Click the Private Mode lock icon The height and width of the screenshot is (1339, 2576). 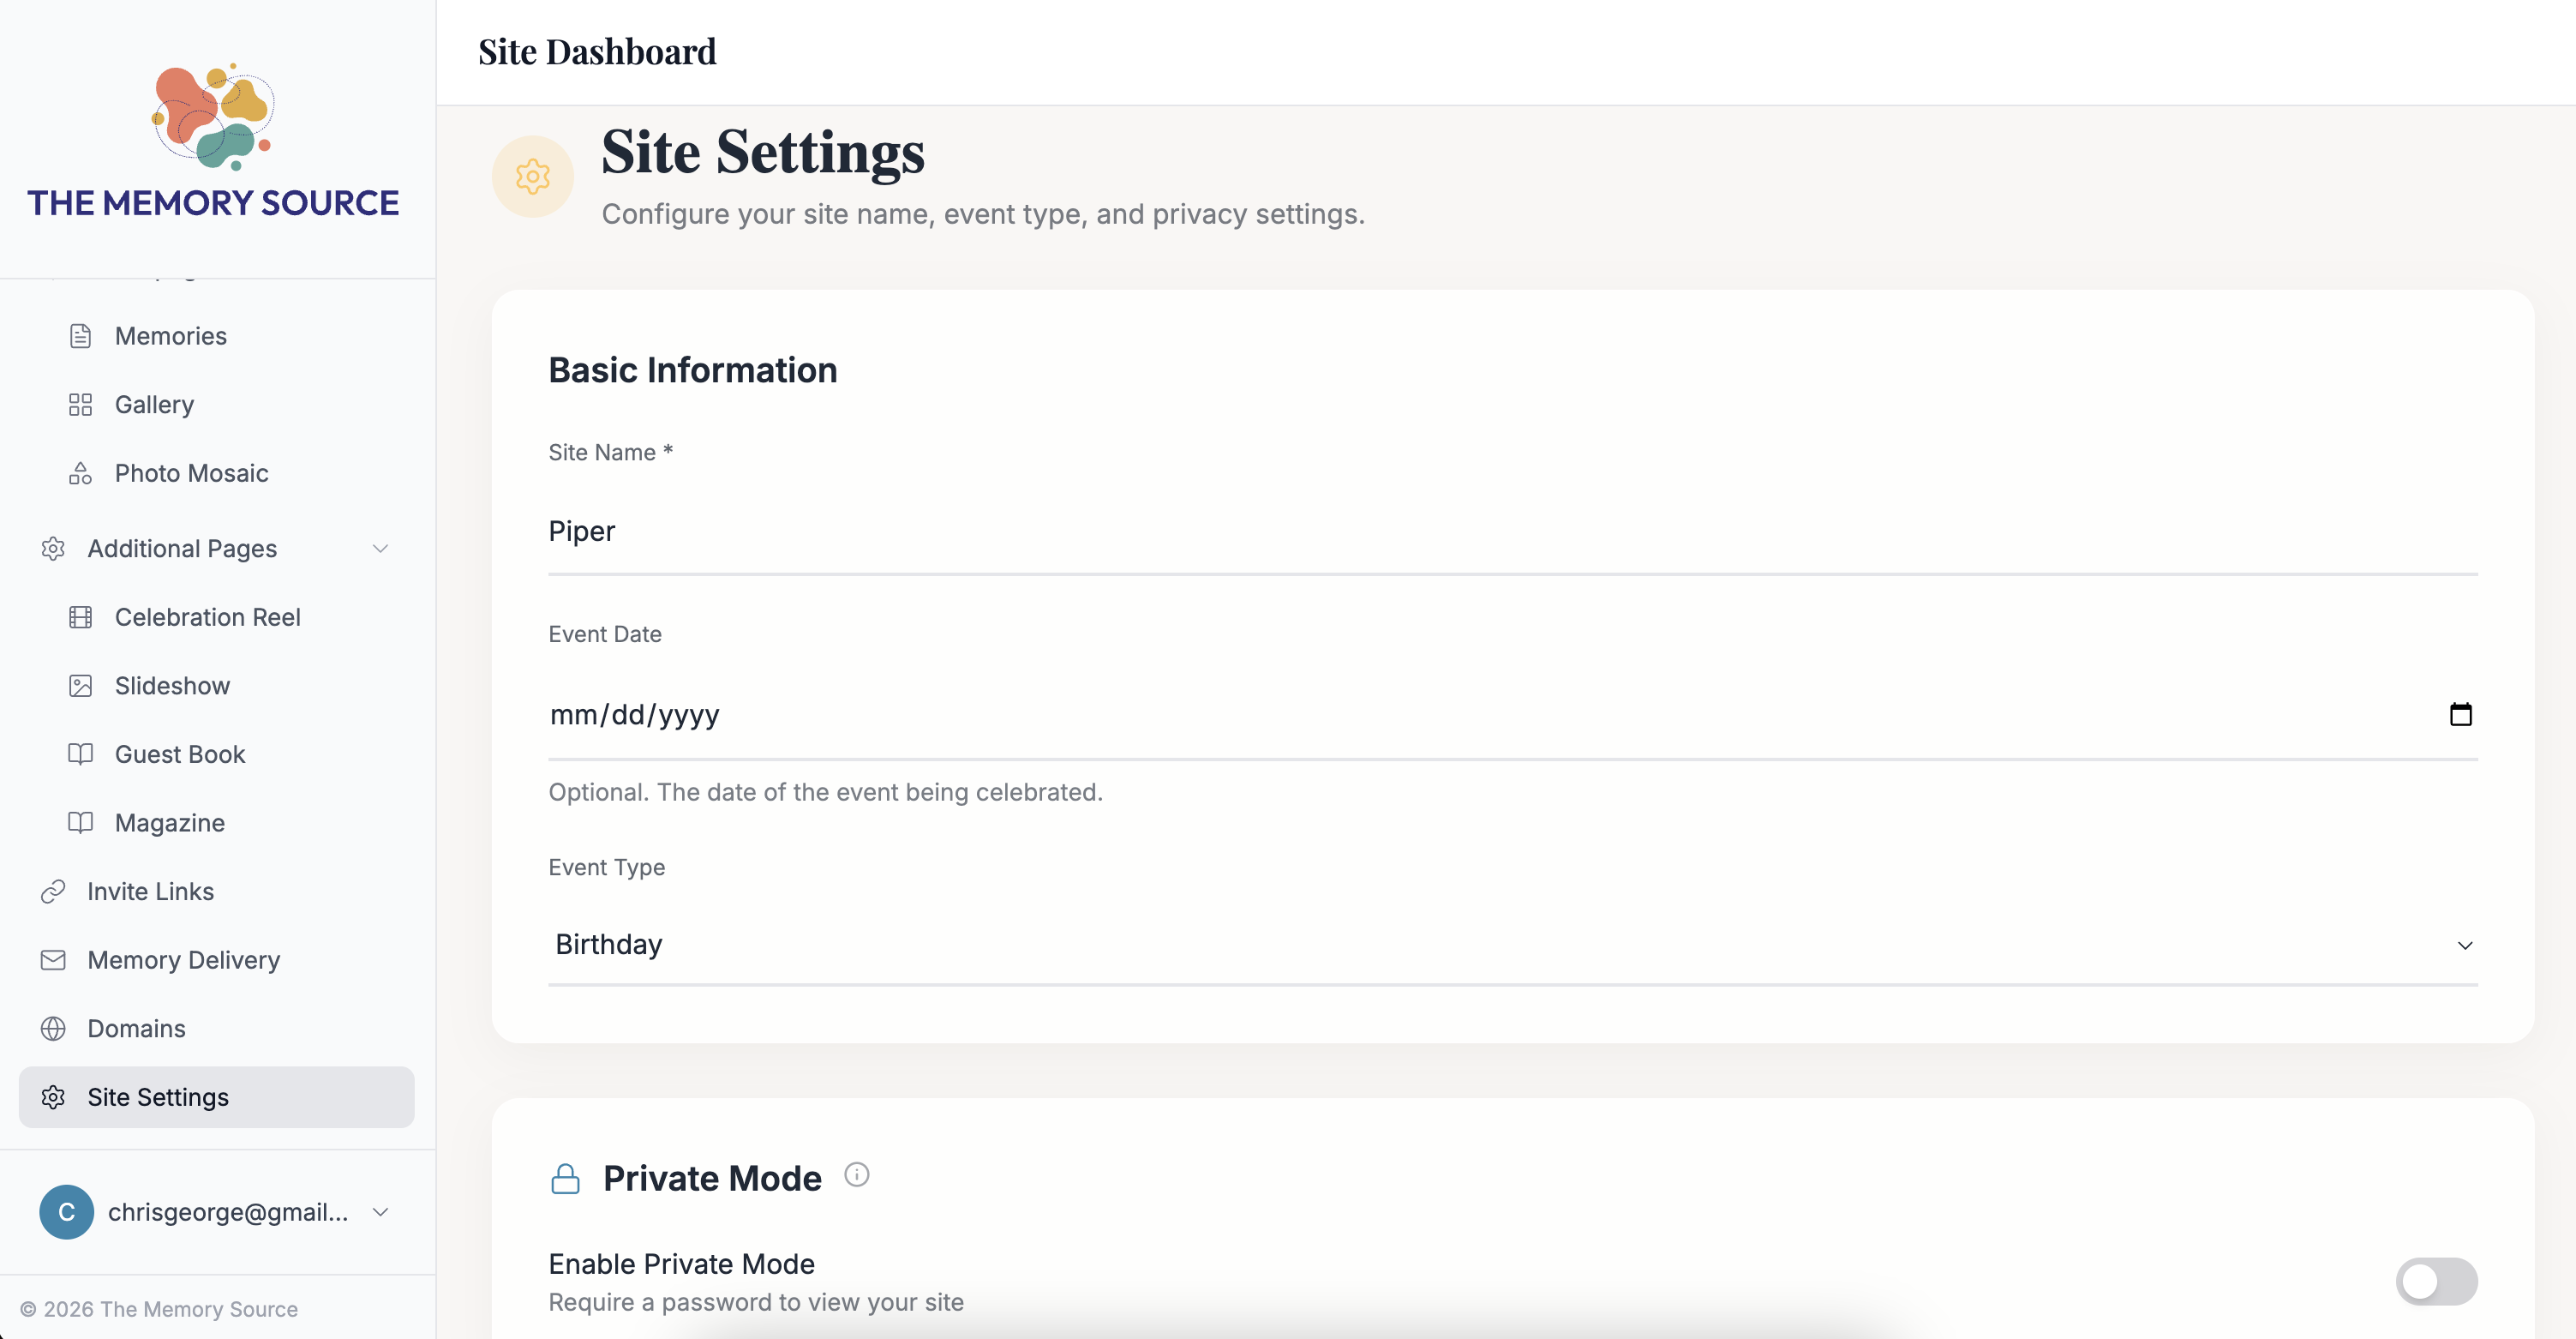click(565, 1178)
